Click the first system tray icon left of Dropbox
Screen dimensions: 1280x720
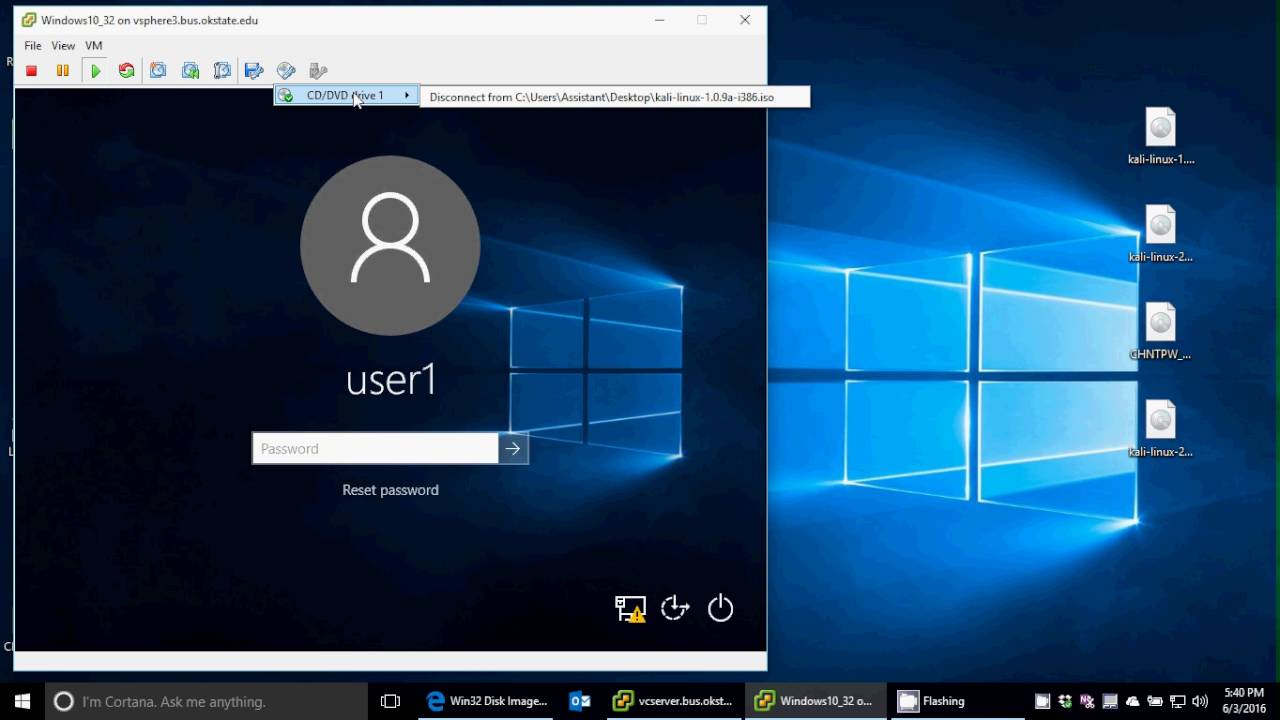(x=1042, y=701)
